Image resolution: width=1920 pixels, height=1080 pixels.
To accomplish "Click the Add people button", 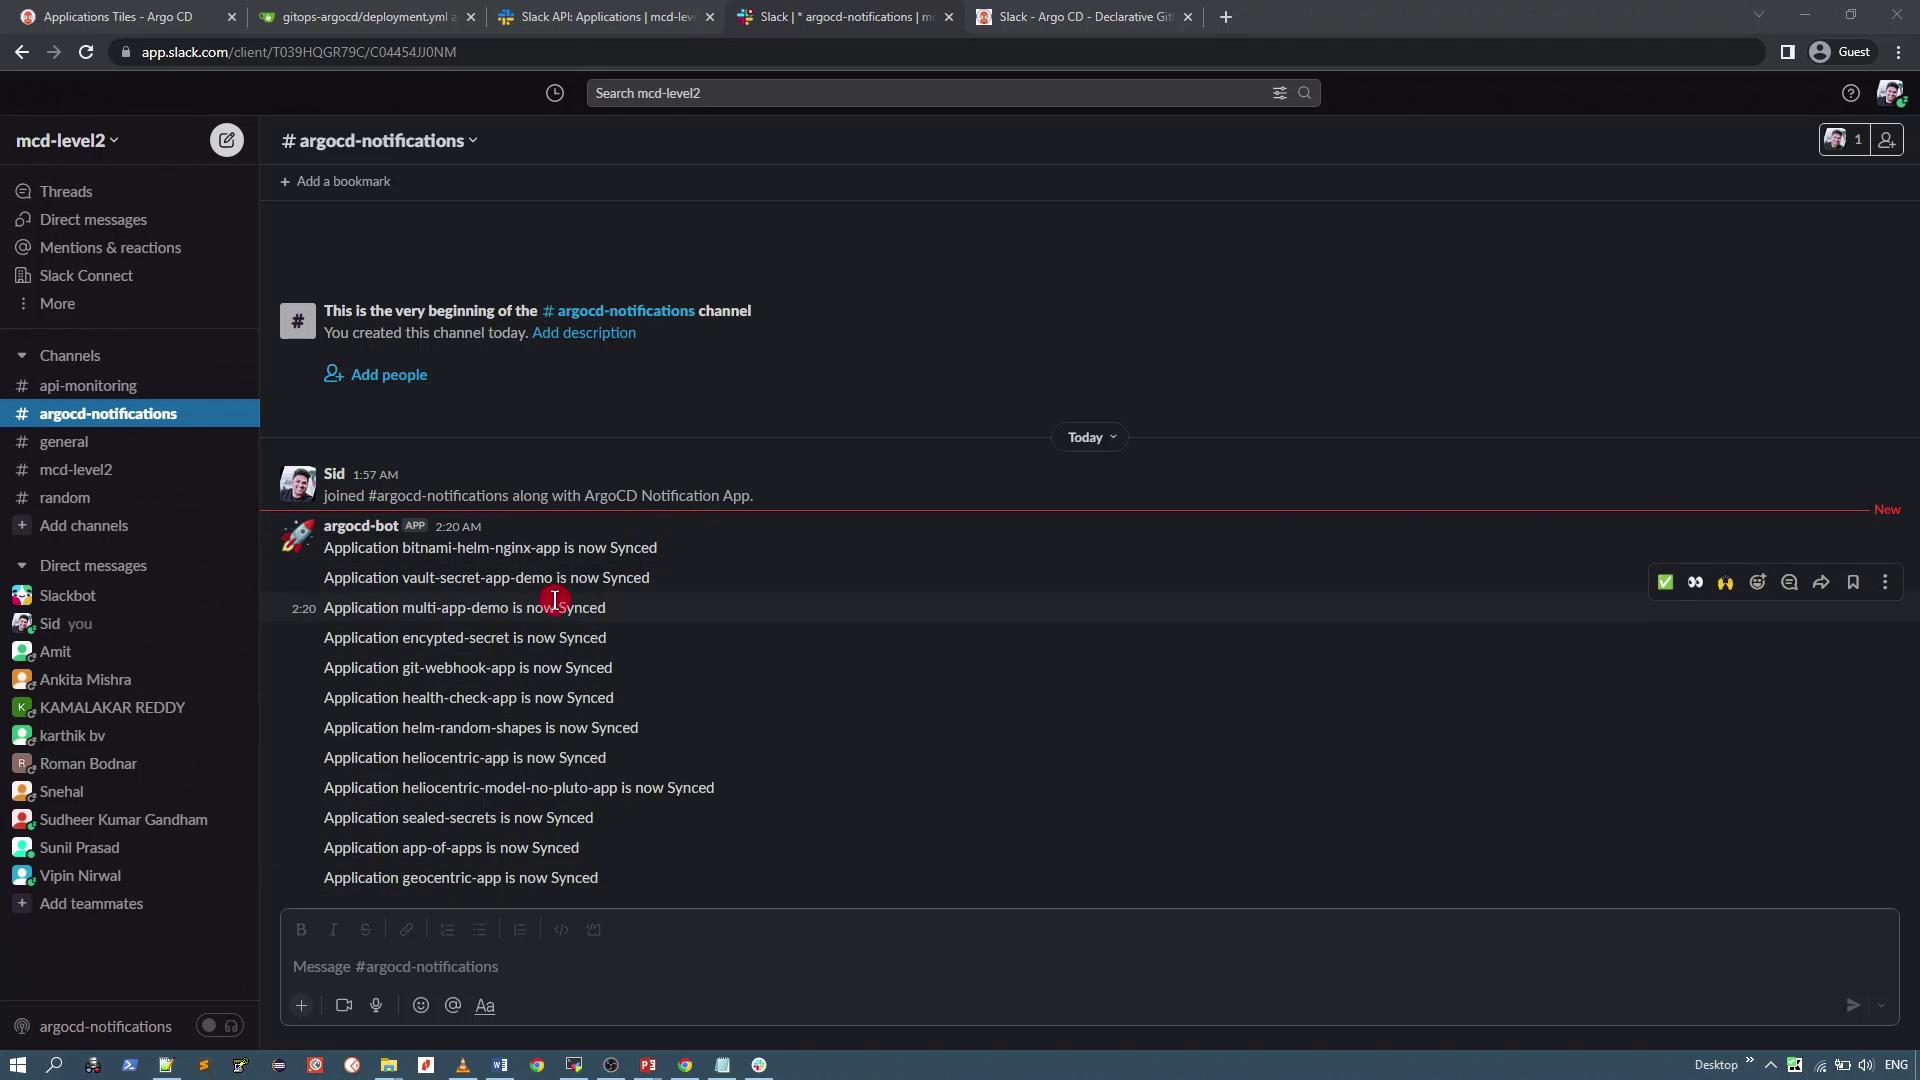I will coord(376,375).
